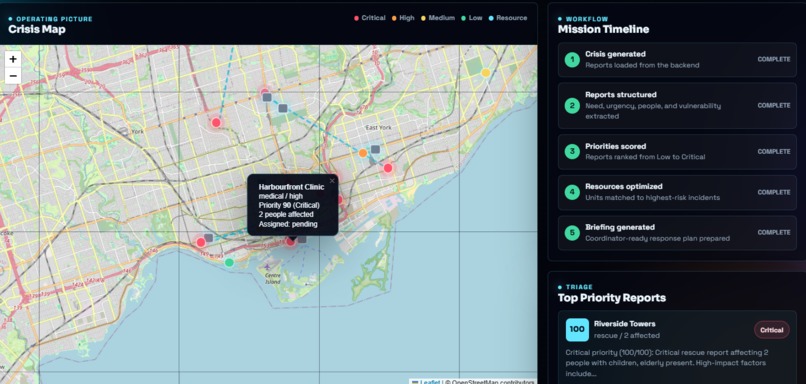The image size is (806, 384).
Task: Select the yellow medium-priority map marker
Action: point(485,73)
